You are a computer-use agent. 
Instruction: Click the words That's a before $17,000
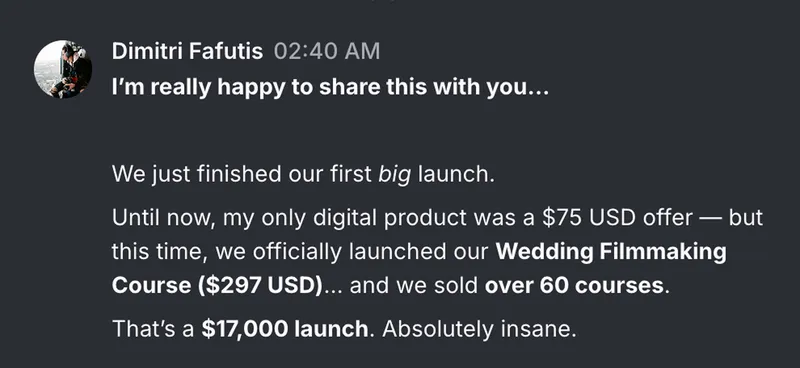(153, 329)
